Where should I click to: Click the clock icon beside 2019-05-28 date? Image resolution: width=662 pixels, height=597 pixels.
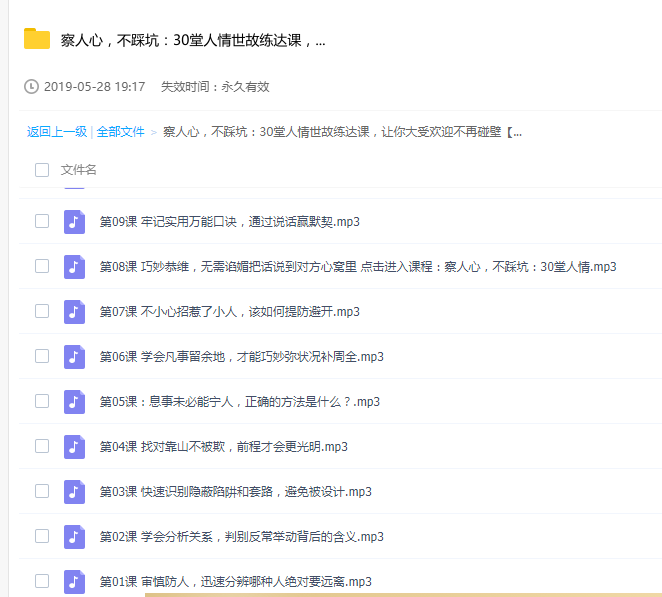[31, 87]
